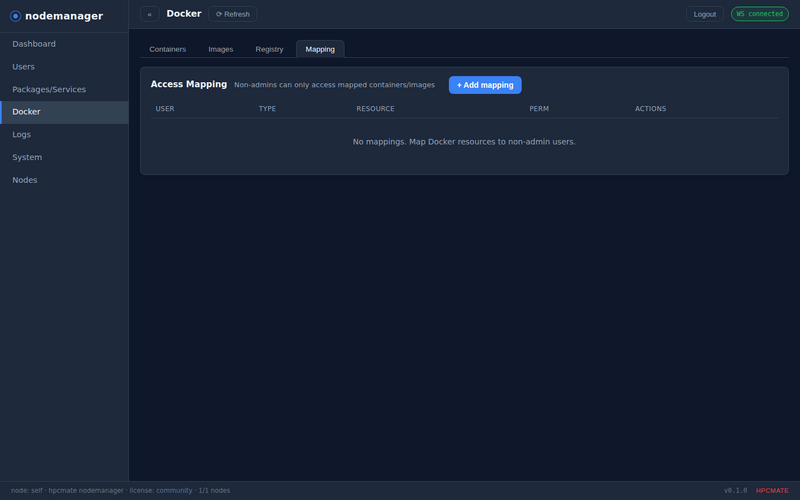
Task: Switch to the Registry tab
Action: (x=269, y=49)
